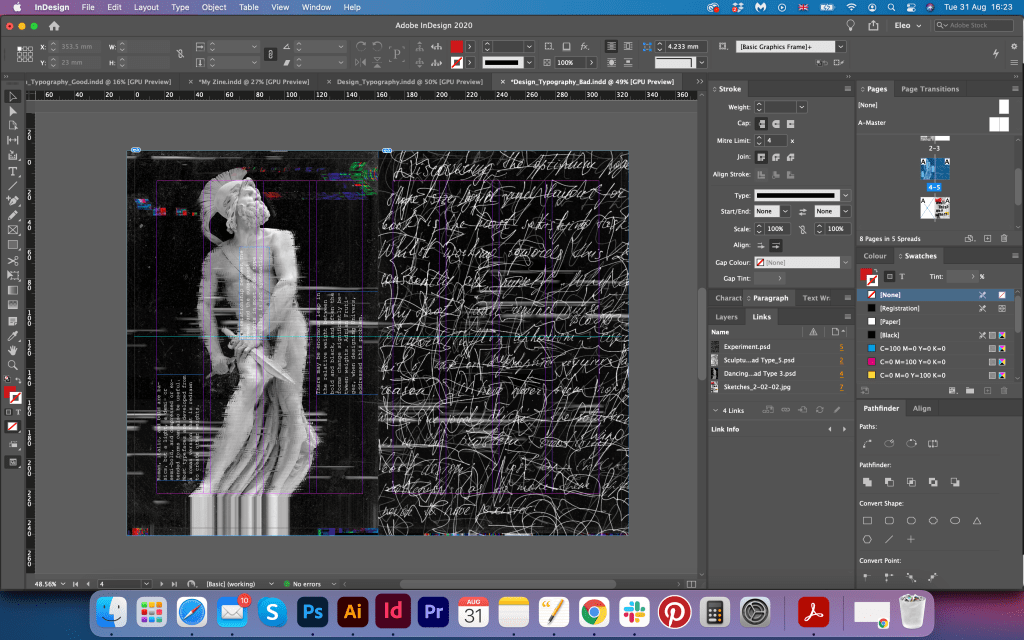
Task: Select the Type tool in the toolbox
Action: point(13,171)
